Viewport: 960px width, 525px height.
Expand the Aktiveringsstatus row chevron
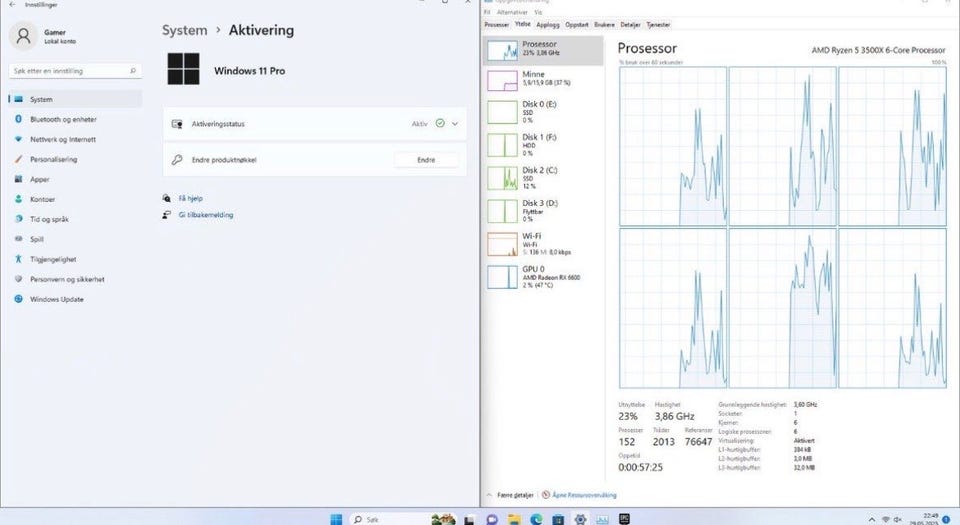(455, 124)
